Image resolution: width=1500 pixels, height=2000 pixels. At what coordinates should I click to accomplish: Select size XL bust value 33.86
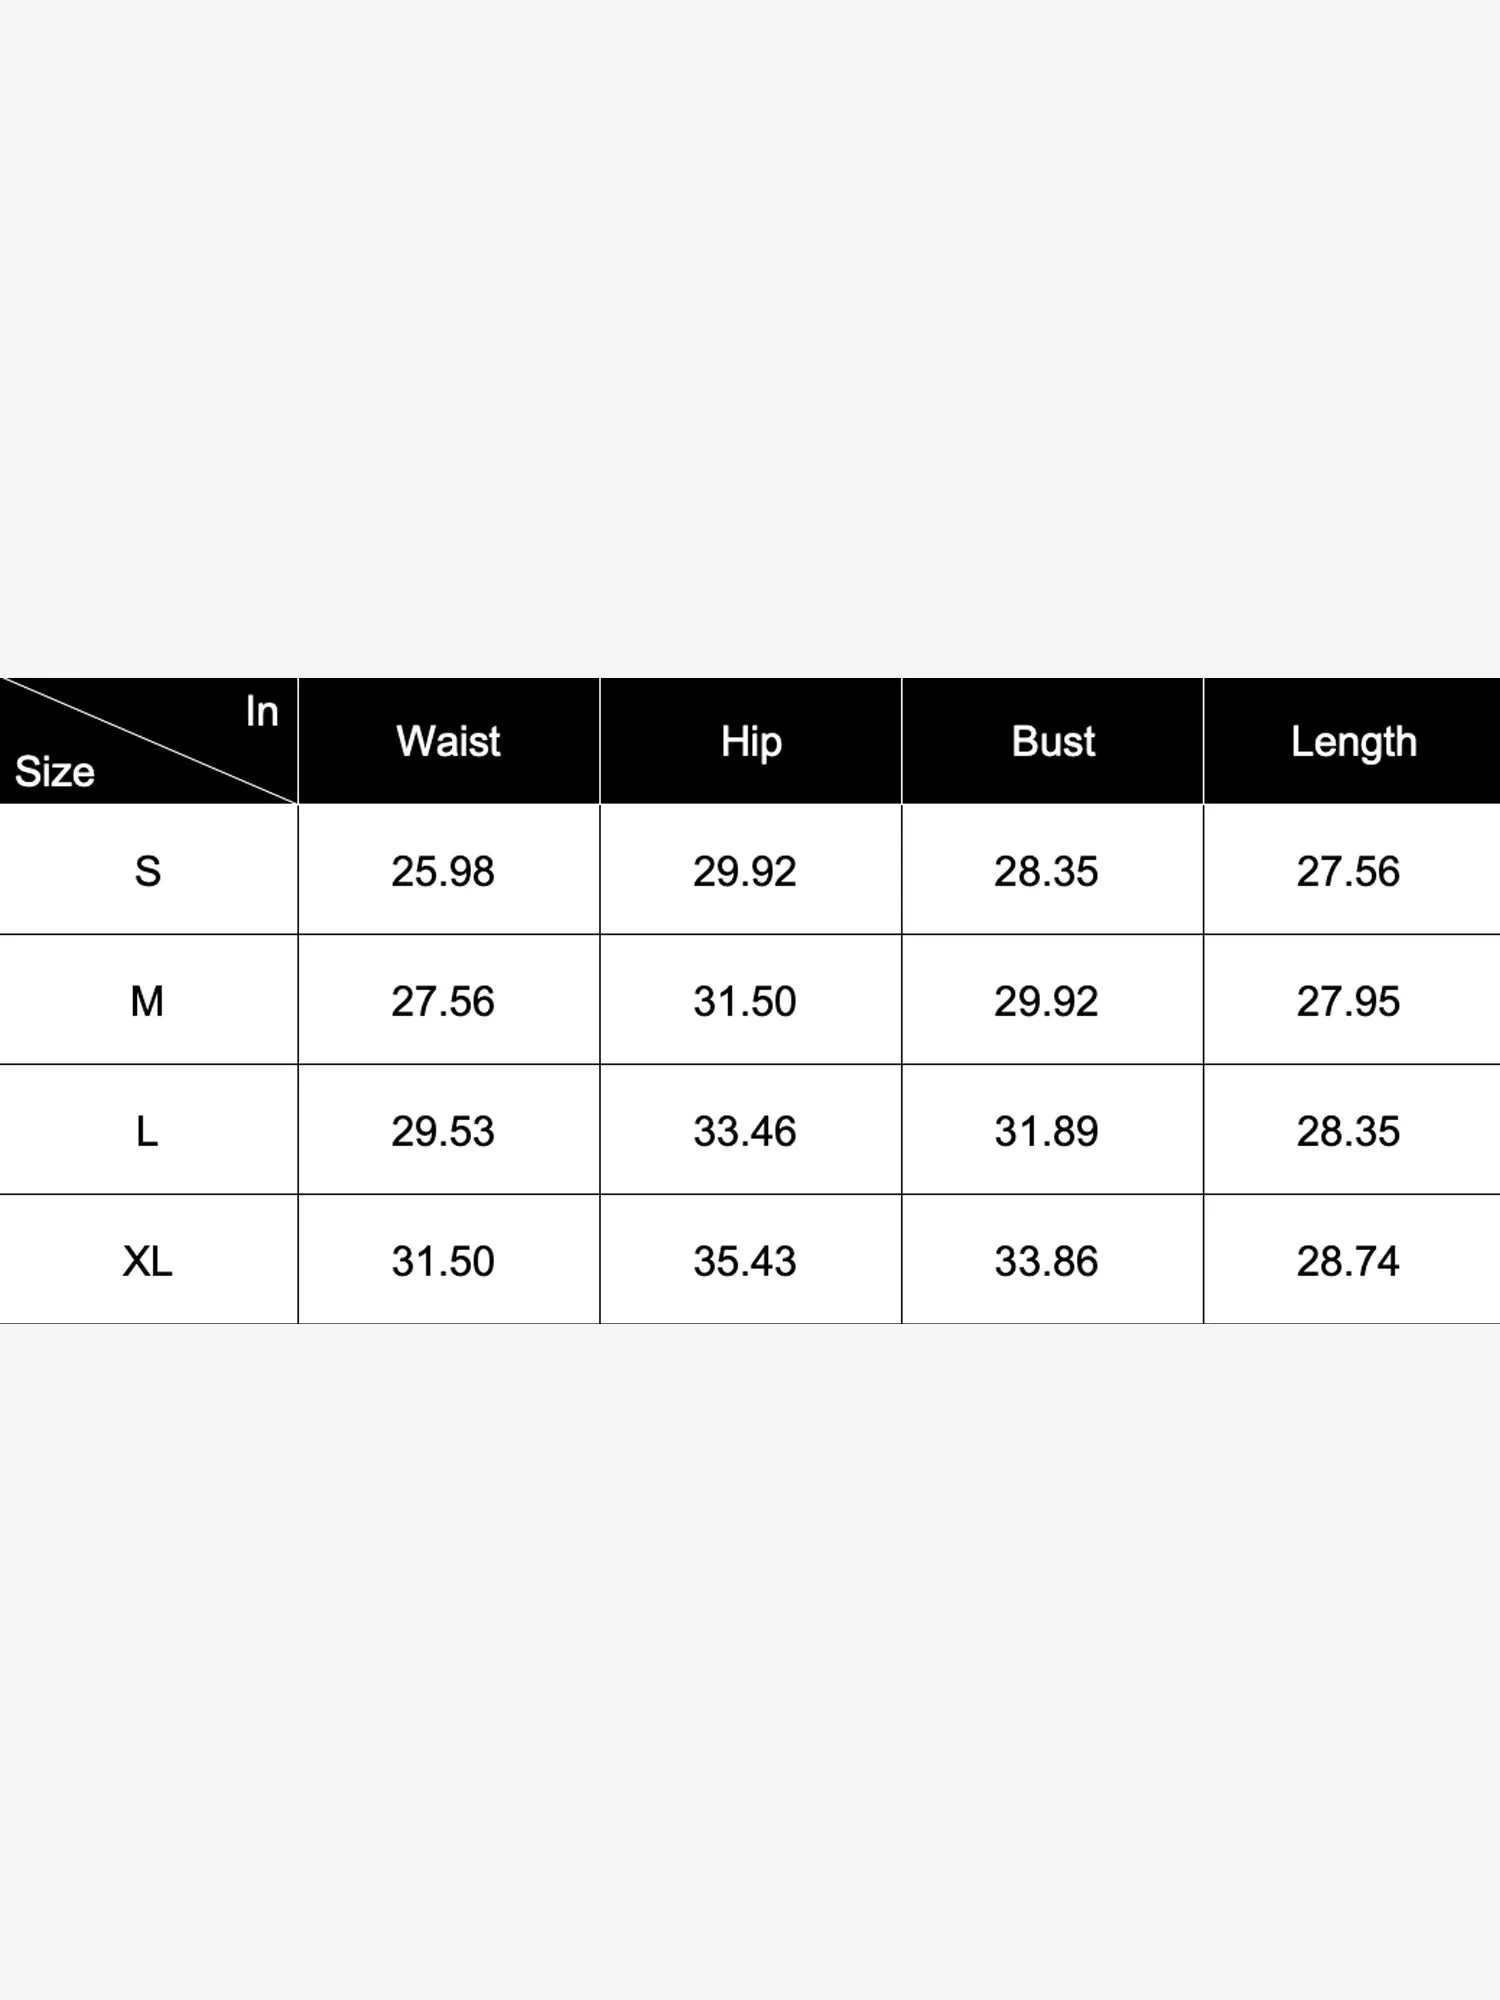tap(1046, 1261)
